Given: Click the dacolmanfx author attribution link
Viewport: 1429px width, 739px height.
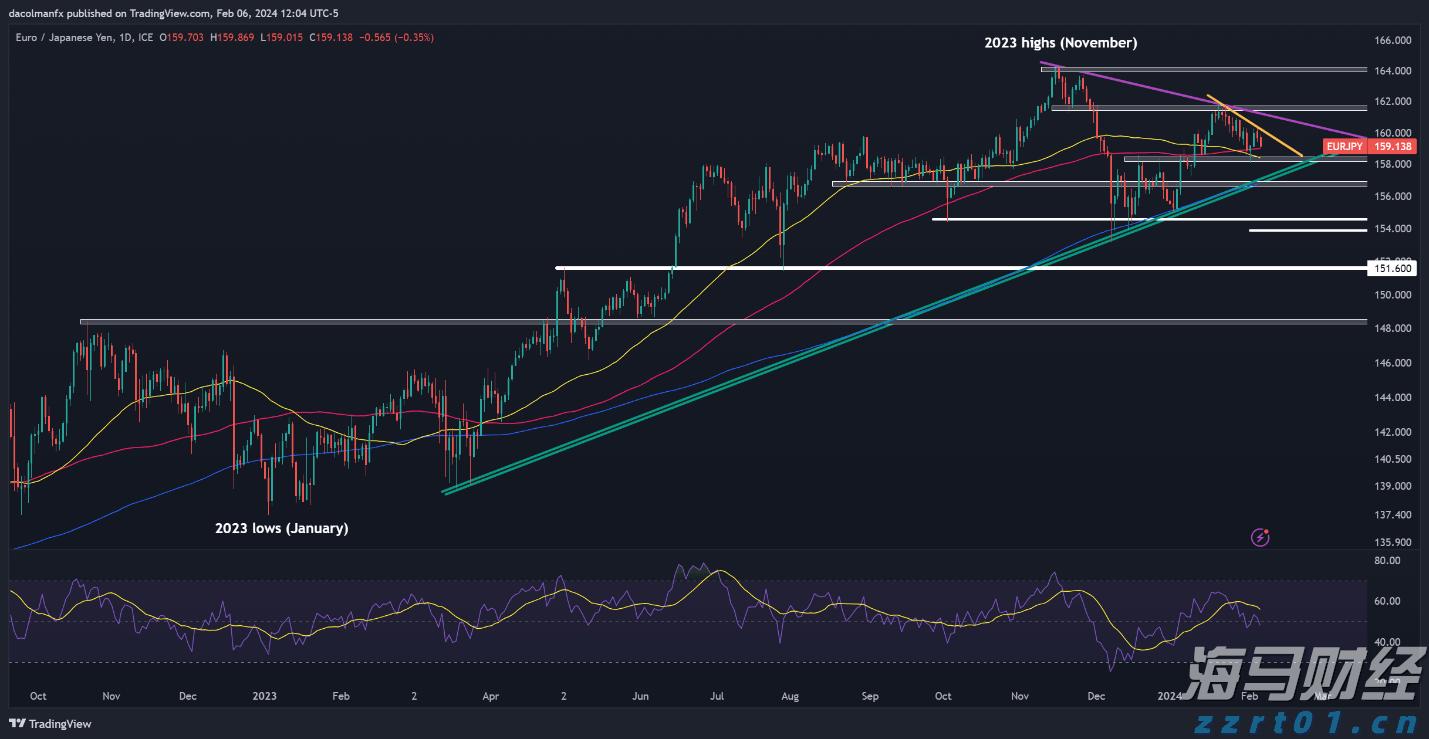Looking at the screenshot, I should tap(35, 13).
